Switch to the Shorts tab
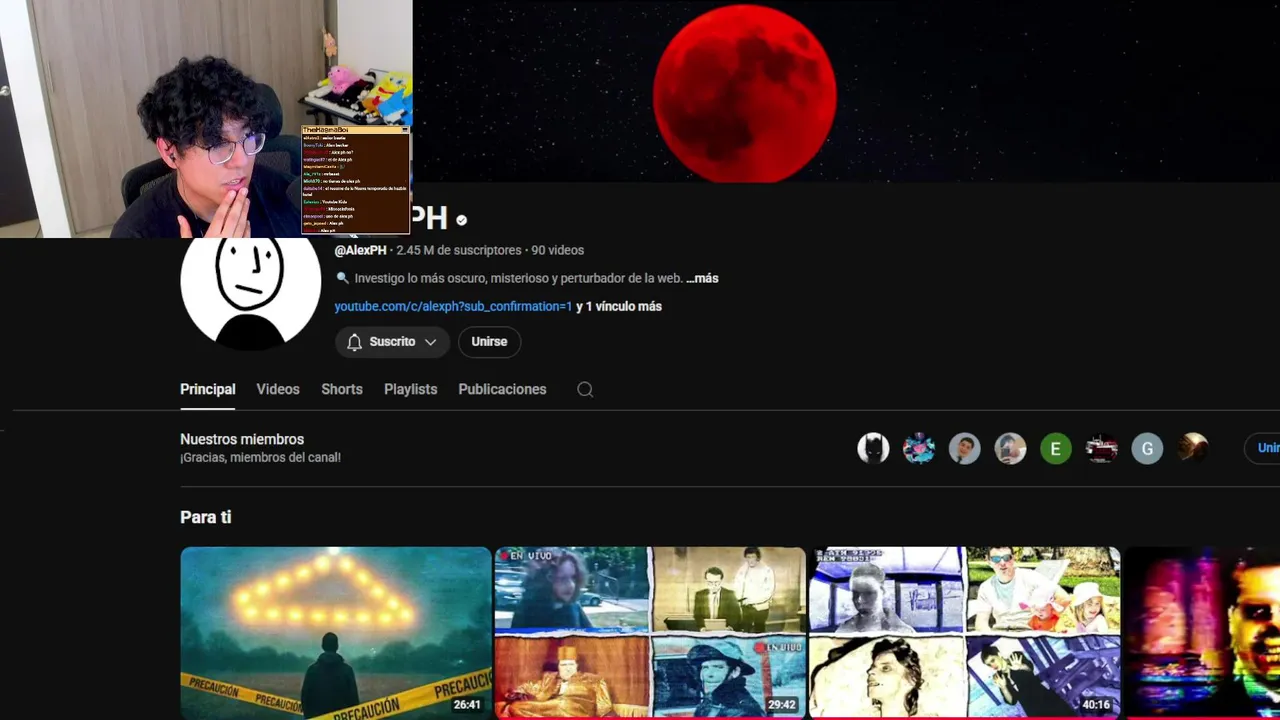Image resolution: width=1280 pixels, height=720 pixels. [342, 389]
